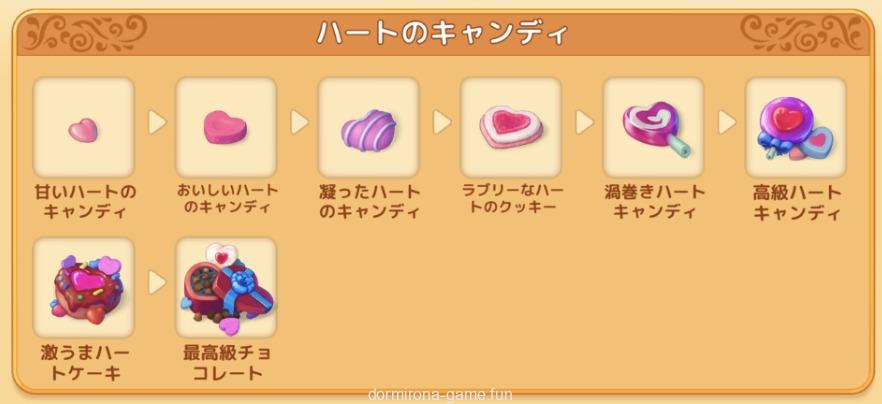
Task: Click the arrow after 凝ったハートのキャンディ
Action: click(x=442, y=122)
